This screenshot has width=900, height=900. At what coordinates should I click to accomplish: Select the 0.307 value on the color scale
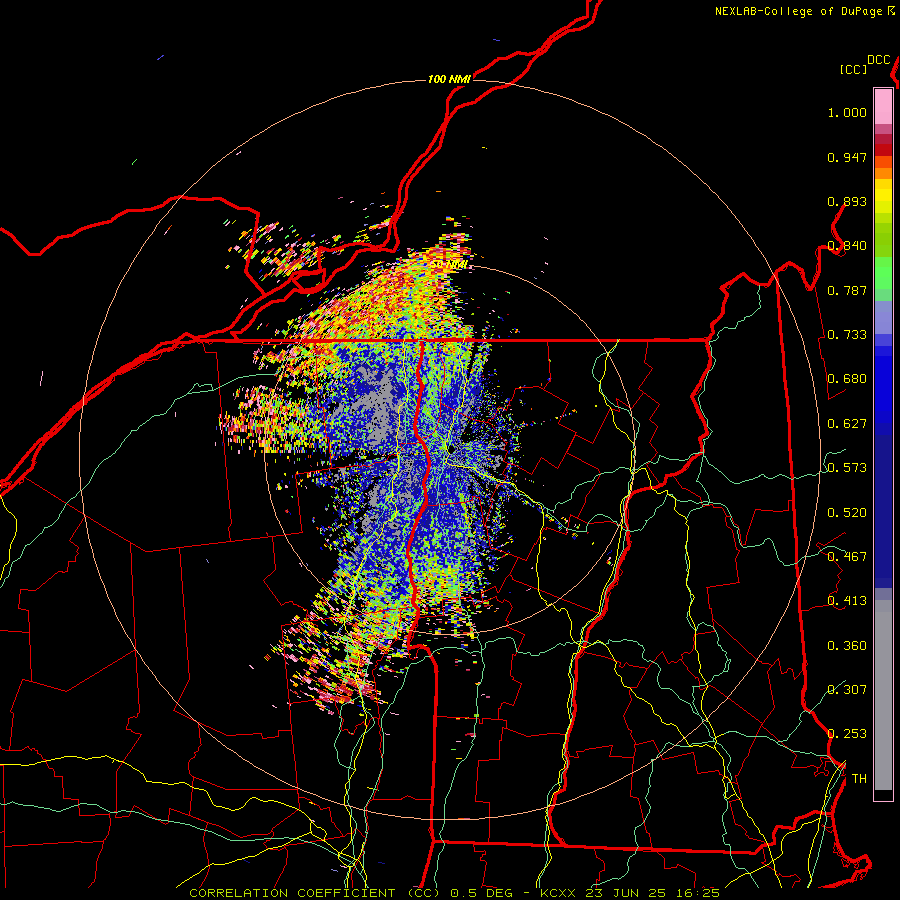coord(847,689)
